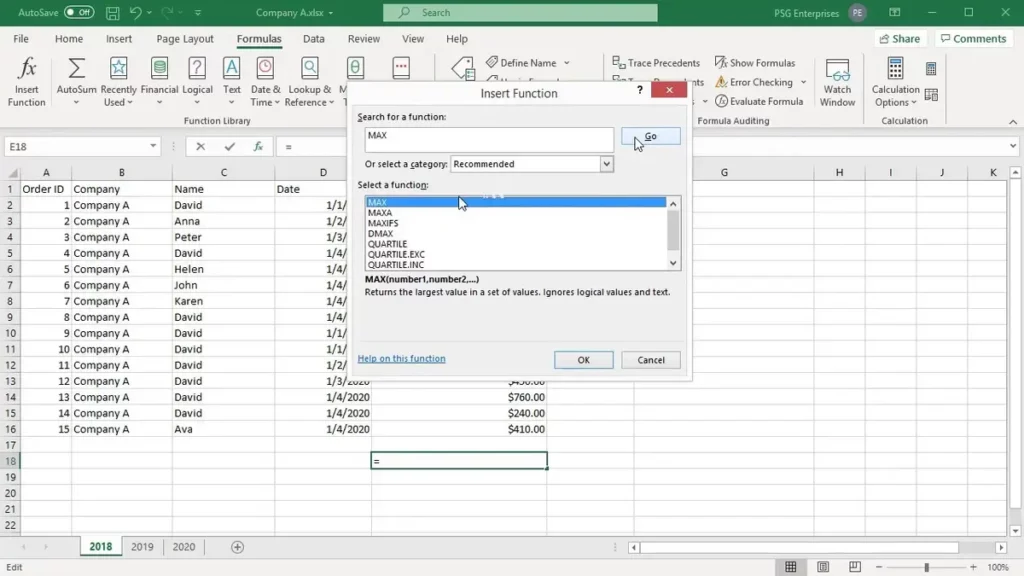
Task: Switch to the Home tab
Action: (69, 39)
